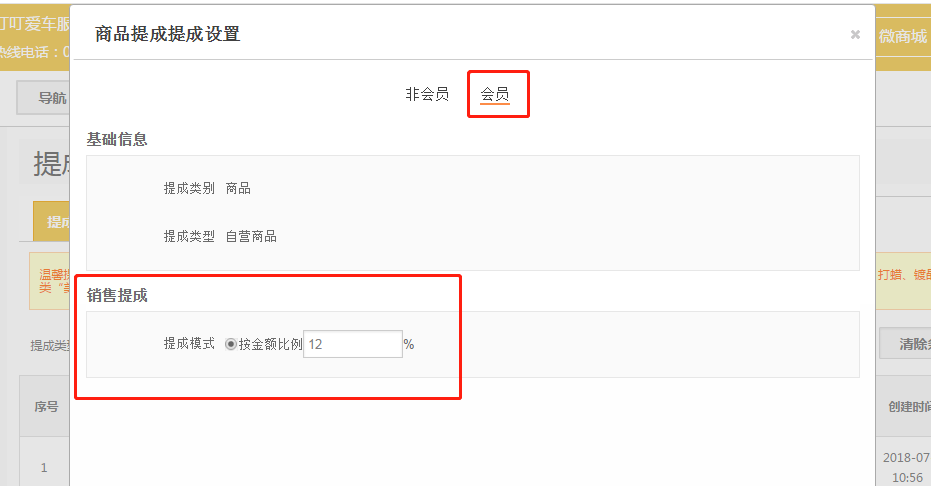Click the 提成类别 value 商品
The width and height of the screenshot is (931, 486).
[x=238, y=188]
